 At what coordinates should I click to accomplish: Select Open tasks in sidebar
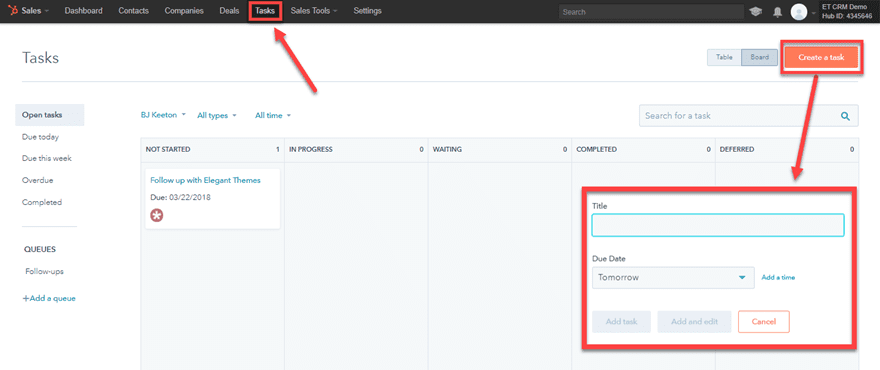(x=49, y=115)
